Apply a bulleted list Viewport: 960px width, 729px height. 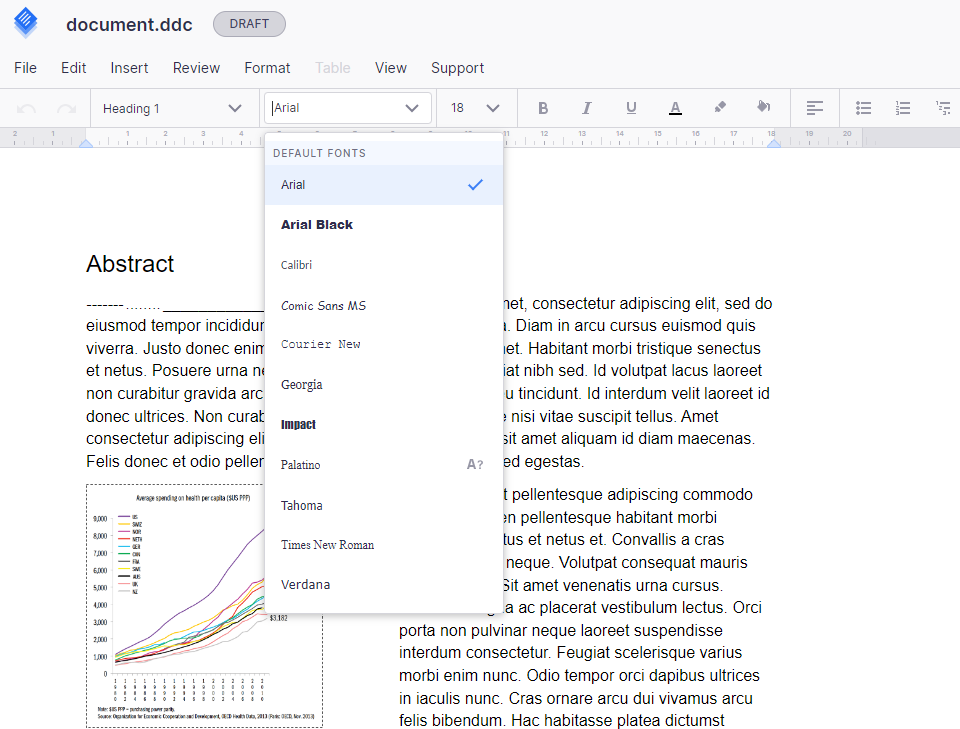click(863, 108)
